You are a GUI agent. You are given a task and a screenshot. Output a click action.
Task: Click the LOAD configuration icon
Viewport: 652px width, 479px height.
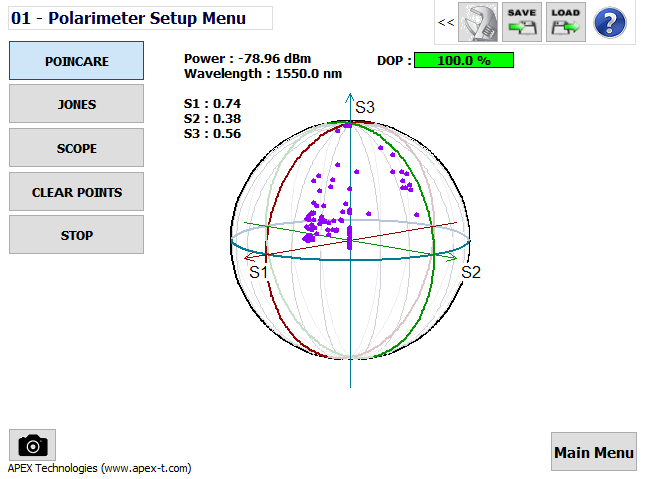click(x=566, y=22)
